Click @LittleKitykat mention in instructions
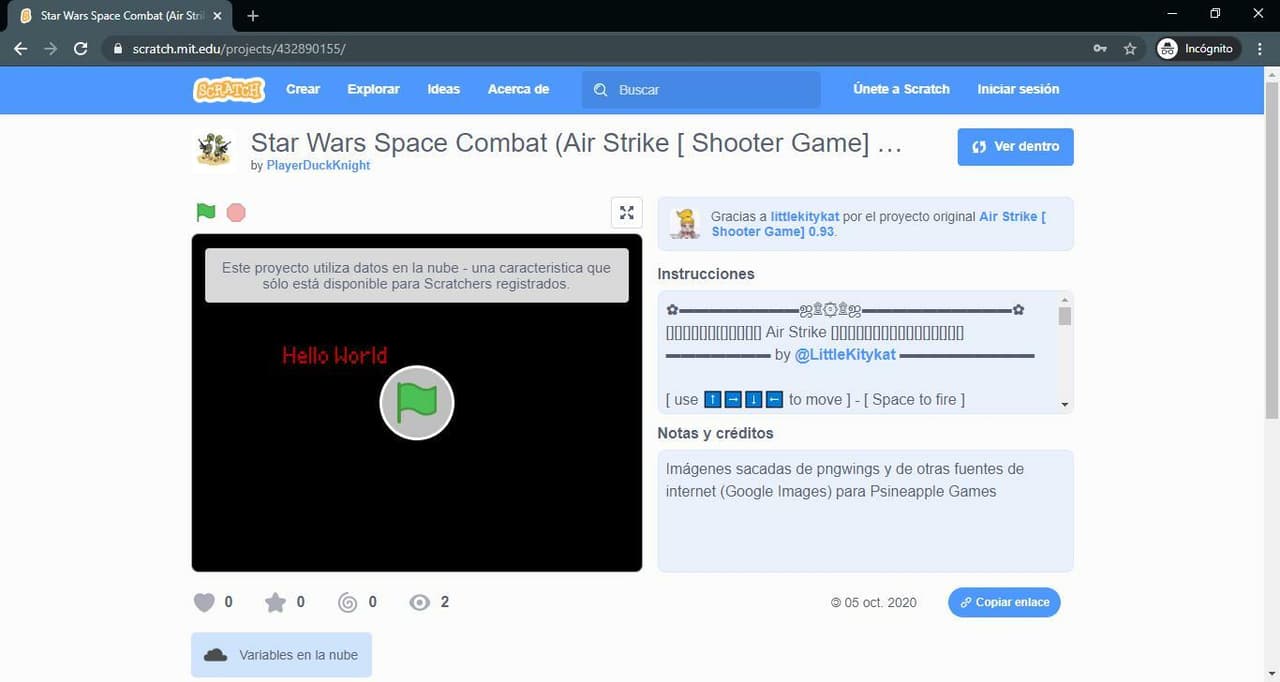Screen dimensions: 1280x682 click(x=845, y=355)
